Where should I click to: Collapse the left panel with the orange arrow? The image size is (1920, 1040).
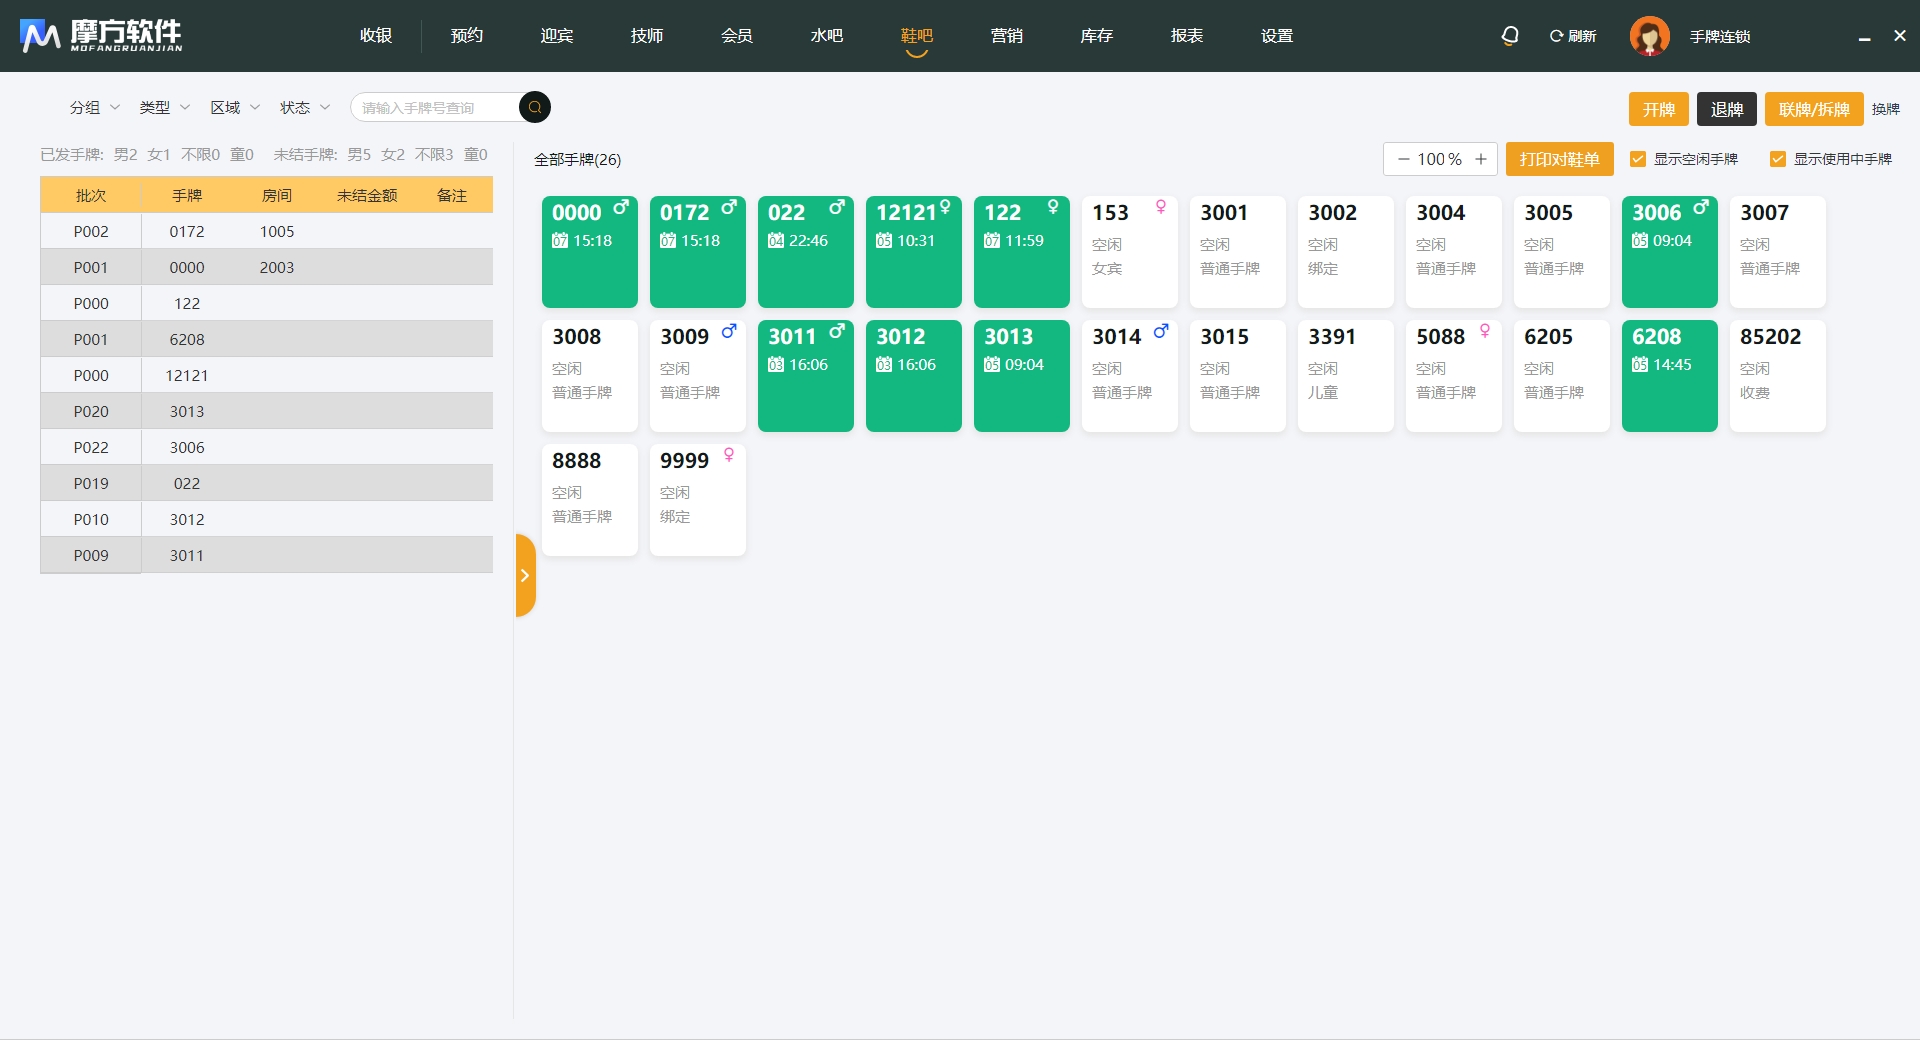coord(525,575)
